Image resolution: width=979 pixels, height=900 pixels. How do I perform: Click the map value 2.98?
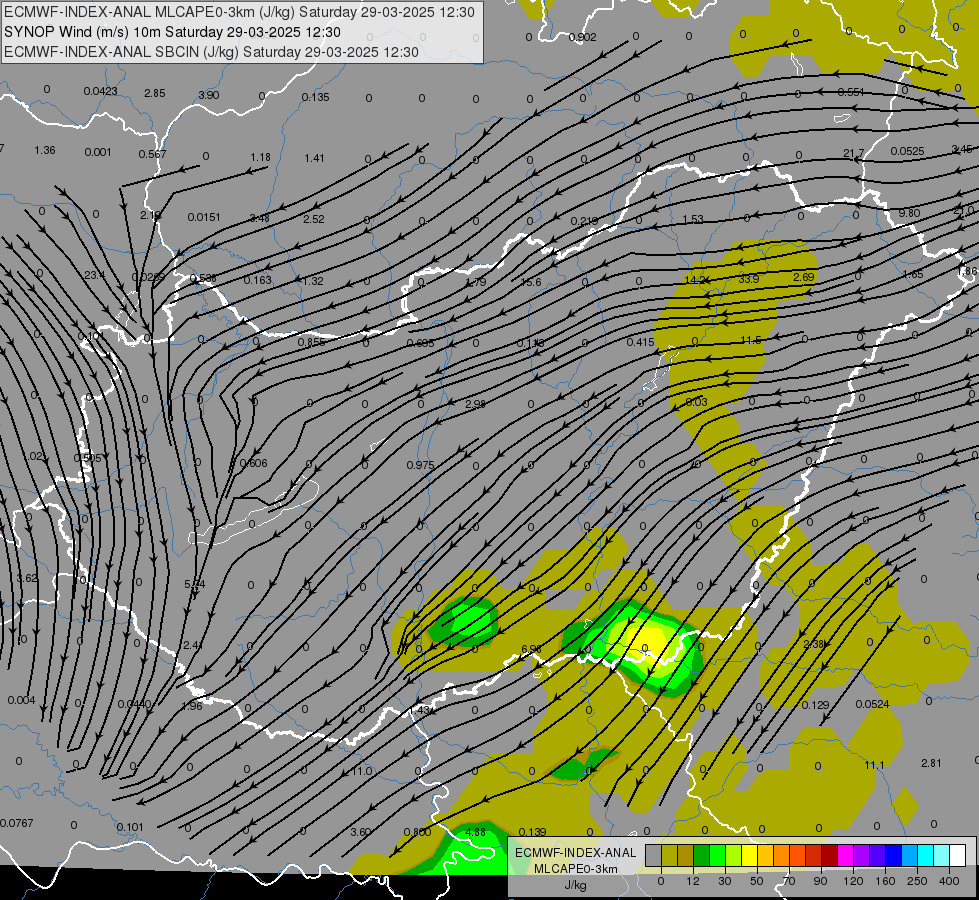[475, 404]
